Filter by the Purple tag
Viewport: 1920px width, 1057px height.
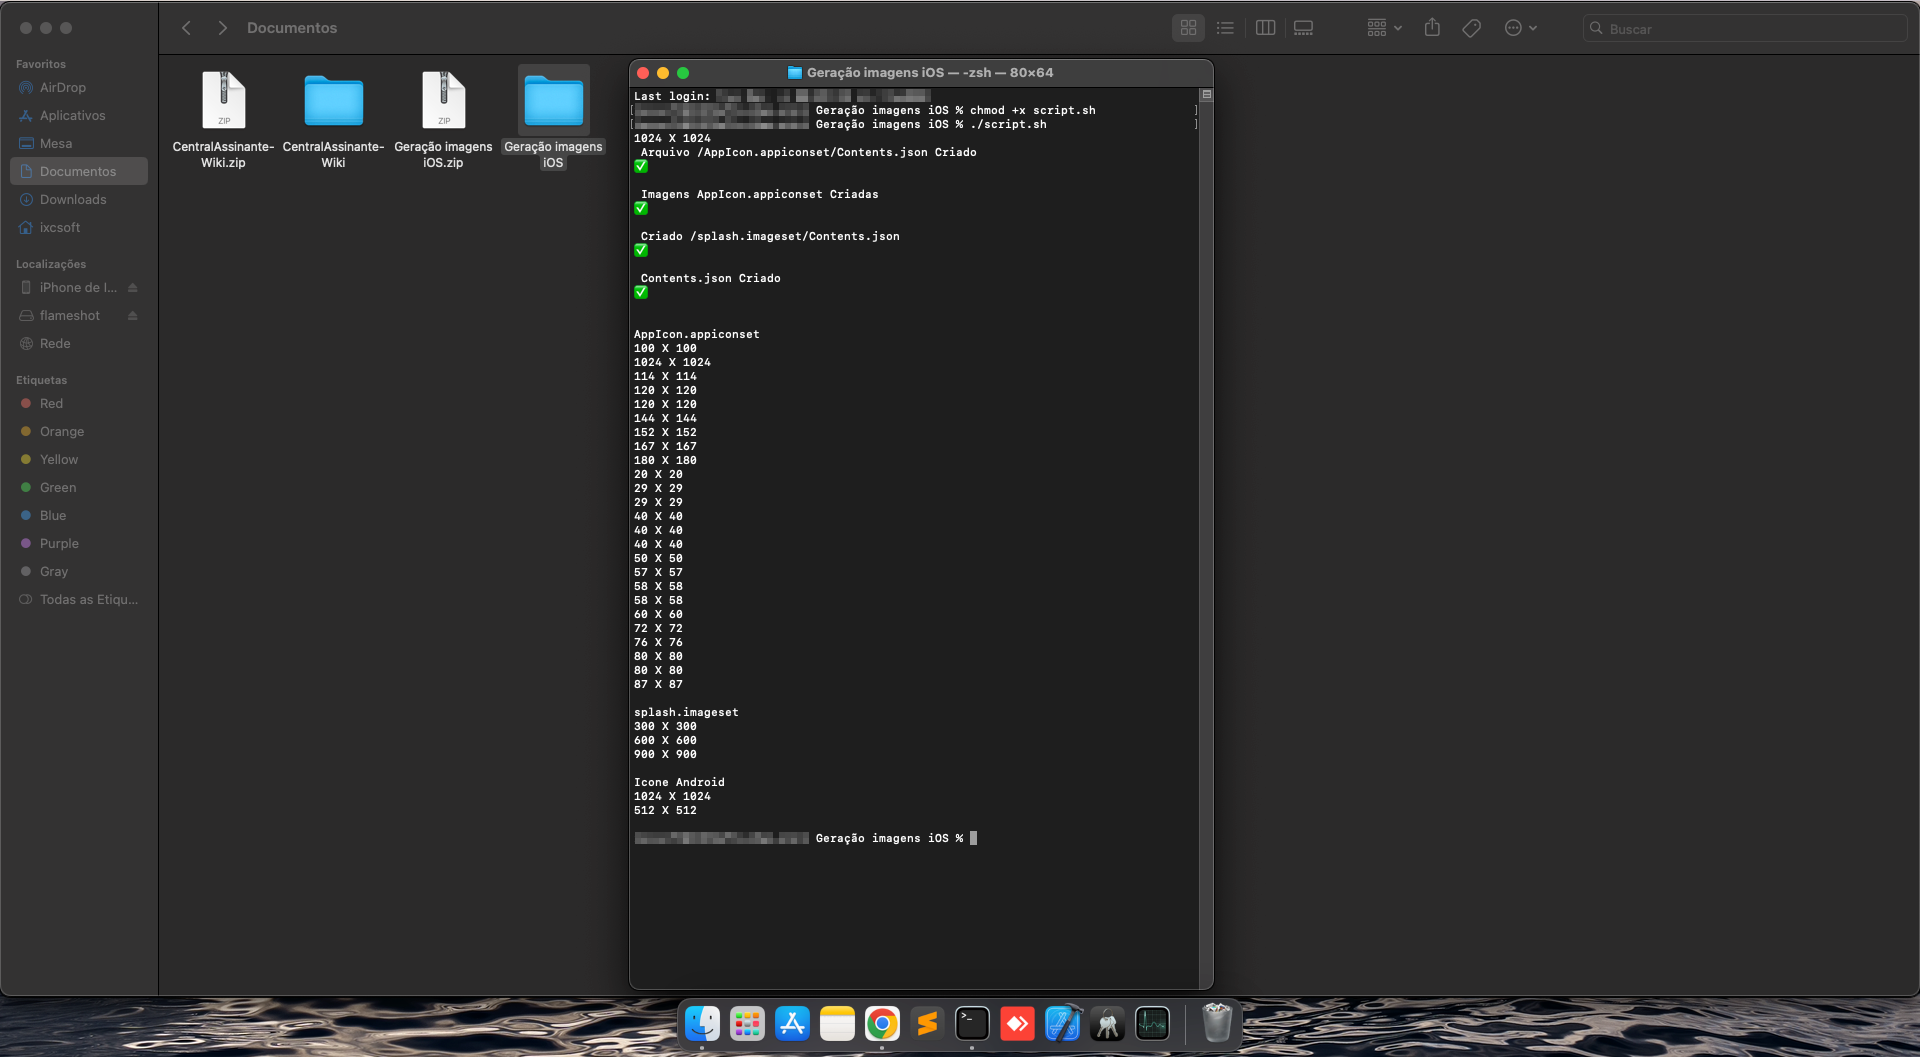pyautogui.click(x=79, y=544)
